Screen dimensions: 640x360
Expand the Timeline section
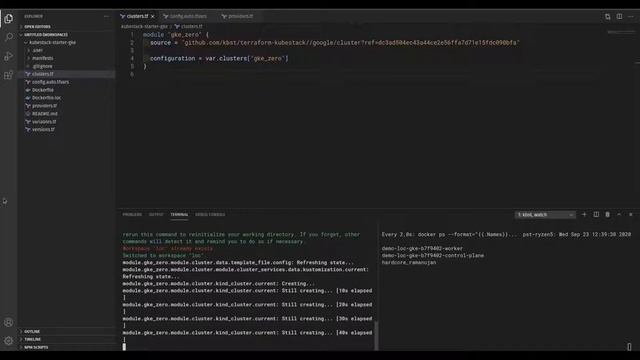pyautogui.click(x=67, y=339)
